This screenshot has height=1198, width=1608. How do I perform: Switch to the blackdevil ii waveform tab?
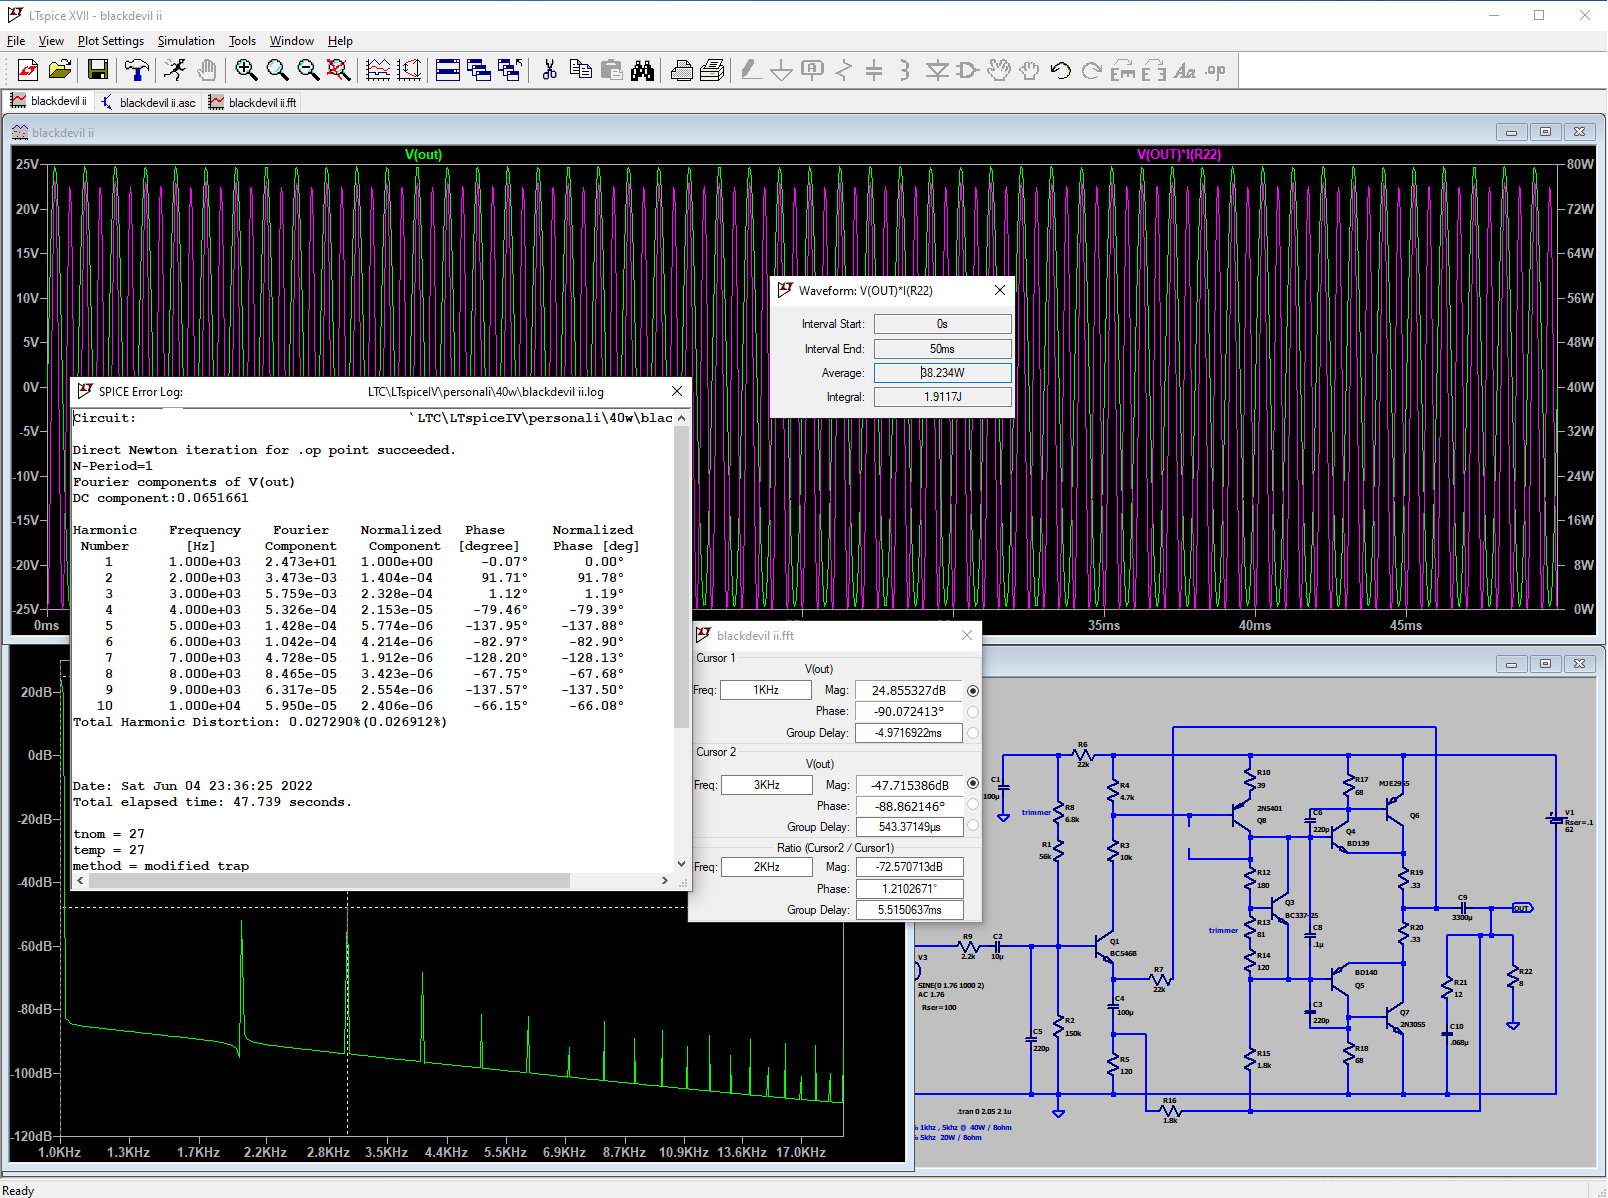pyautogui.click(x=49, y=101)
